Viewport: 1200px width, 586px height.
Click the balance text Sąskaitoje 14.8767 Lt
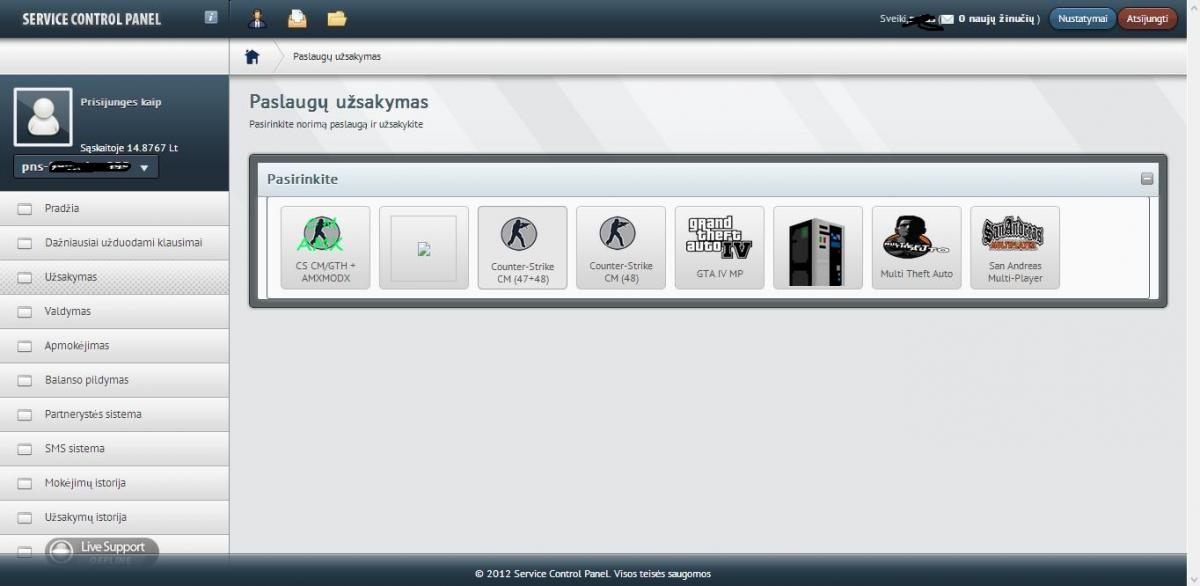pos(129,148)
